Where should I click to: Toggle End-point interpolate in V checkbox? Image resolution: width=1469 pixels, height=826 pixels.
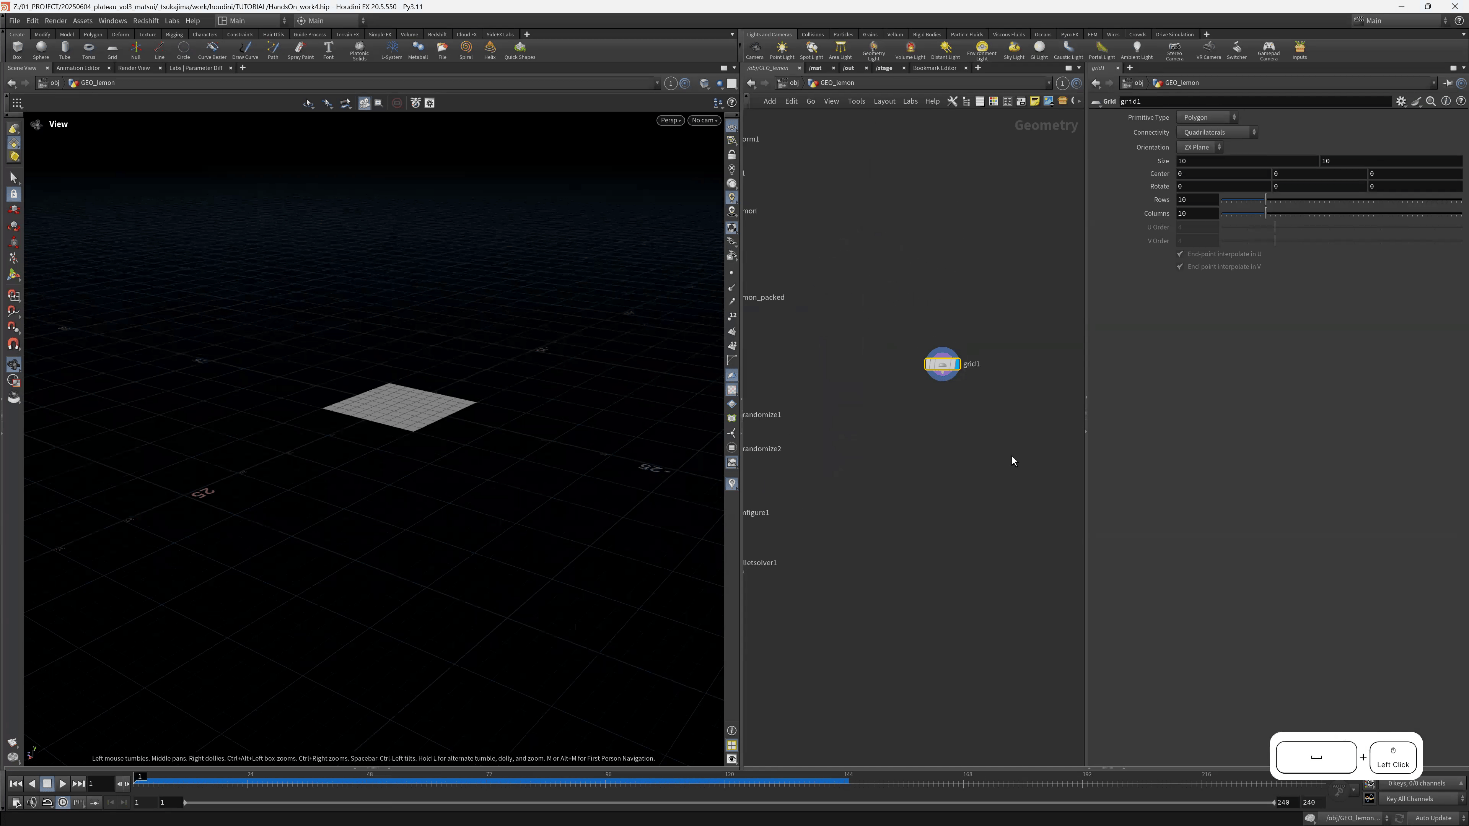[x=1180, y=267]
